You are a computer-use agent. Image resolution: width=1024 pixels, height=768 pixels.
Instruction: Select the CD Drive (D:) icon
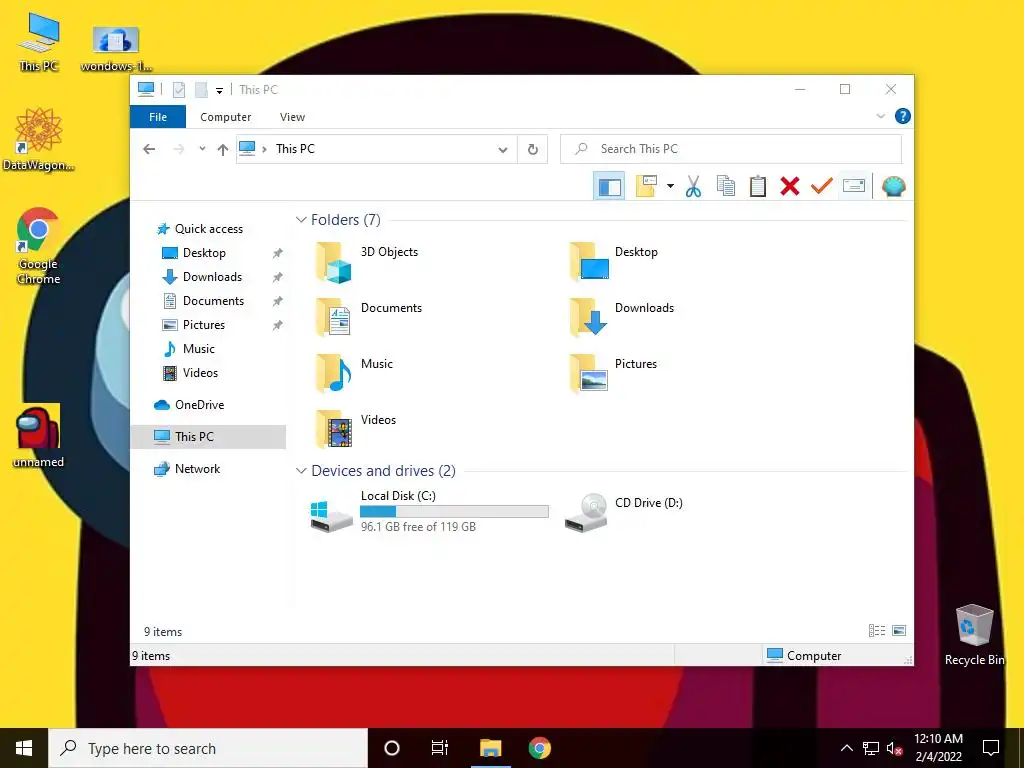pos(586,513)
